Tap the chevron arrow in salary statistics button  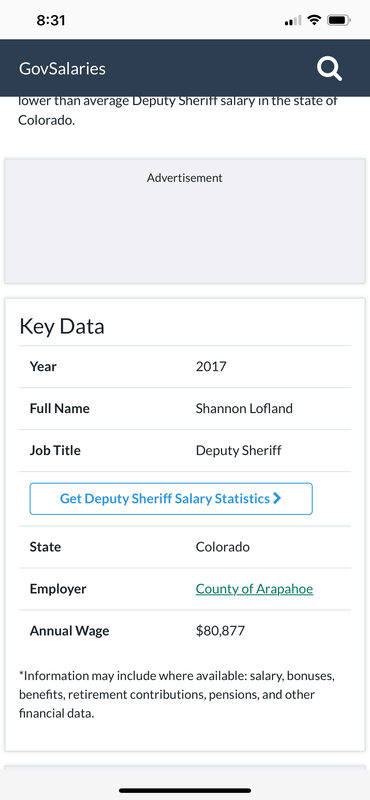point(277,498)
